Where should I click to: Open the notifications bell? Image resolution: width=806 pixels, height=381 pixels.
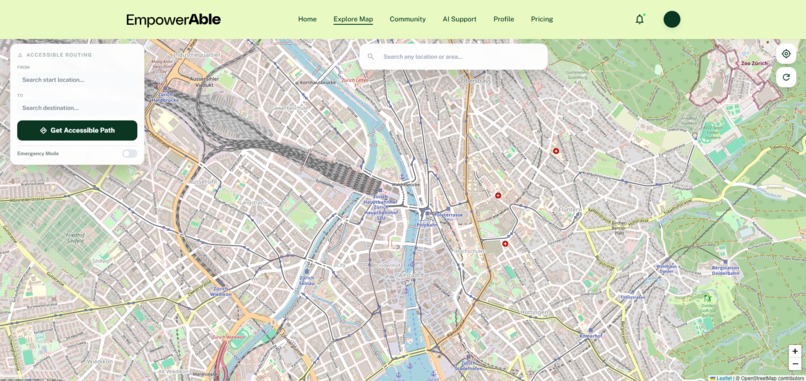click(x=639, y=20)
